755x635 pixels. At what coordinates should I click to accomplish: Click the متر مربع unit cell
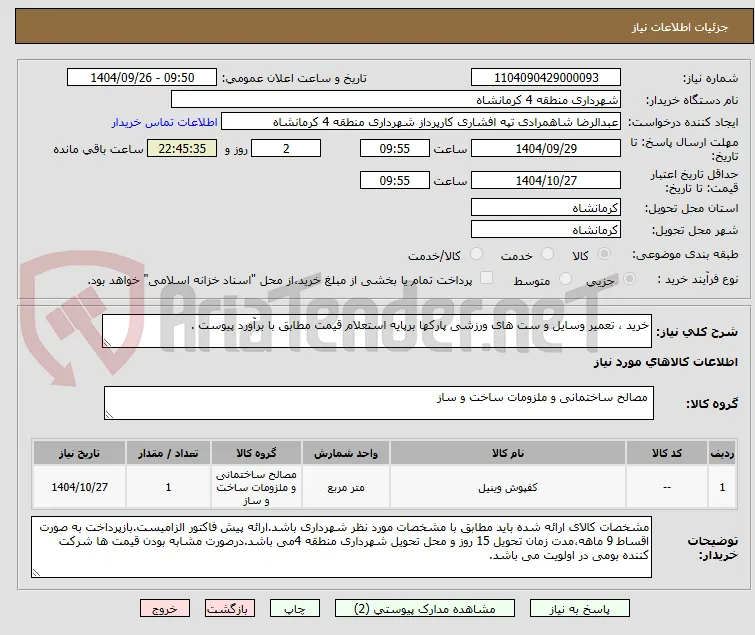click(x=346, y=487)
